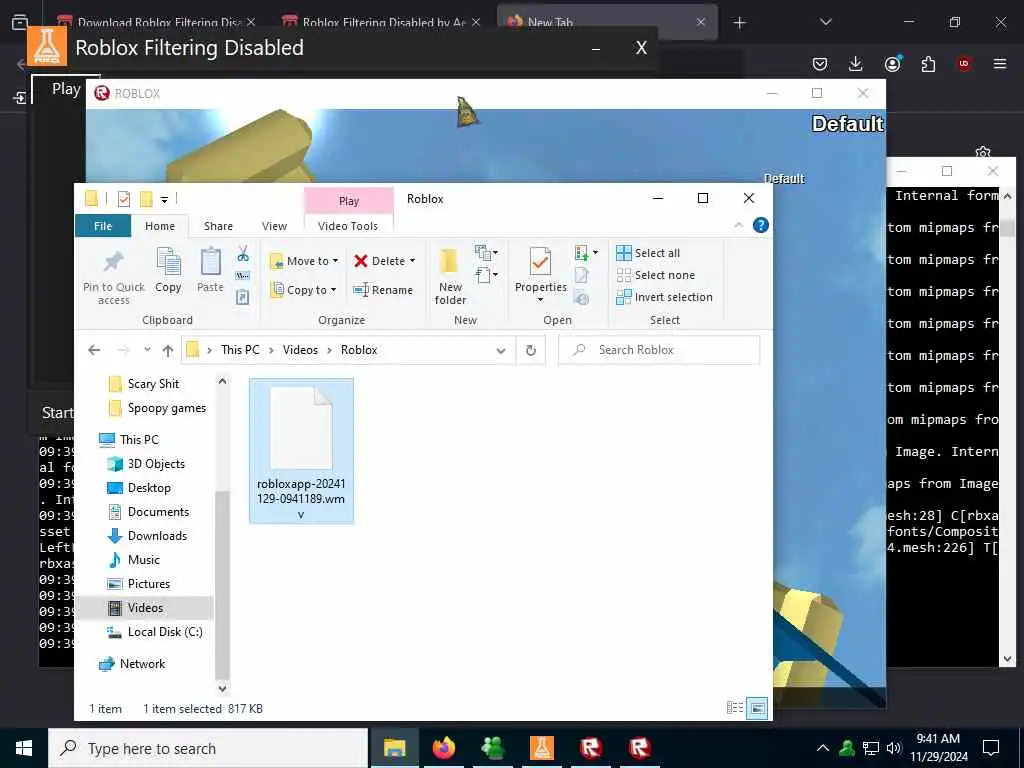Click Select all
This screenshot has width=1024, height=768.
coord(648,253)
